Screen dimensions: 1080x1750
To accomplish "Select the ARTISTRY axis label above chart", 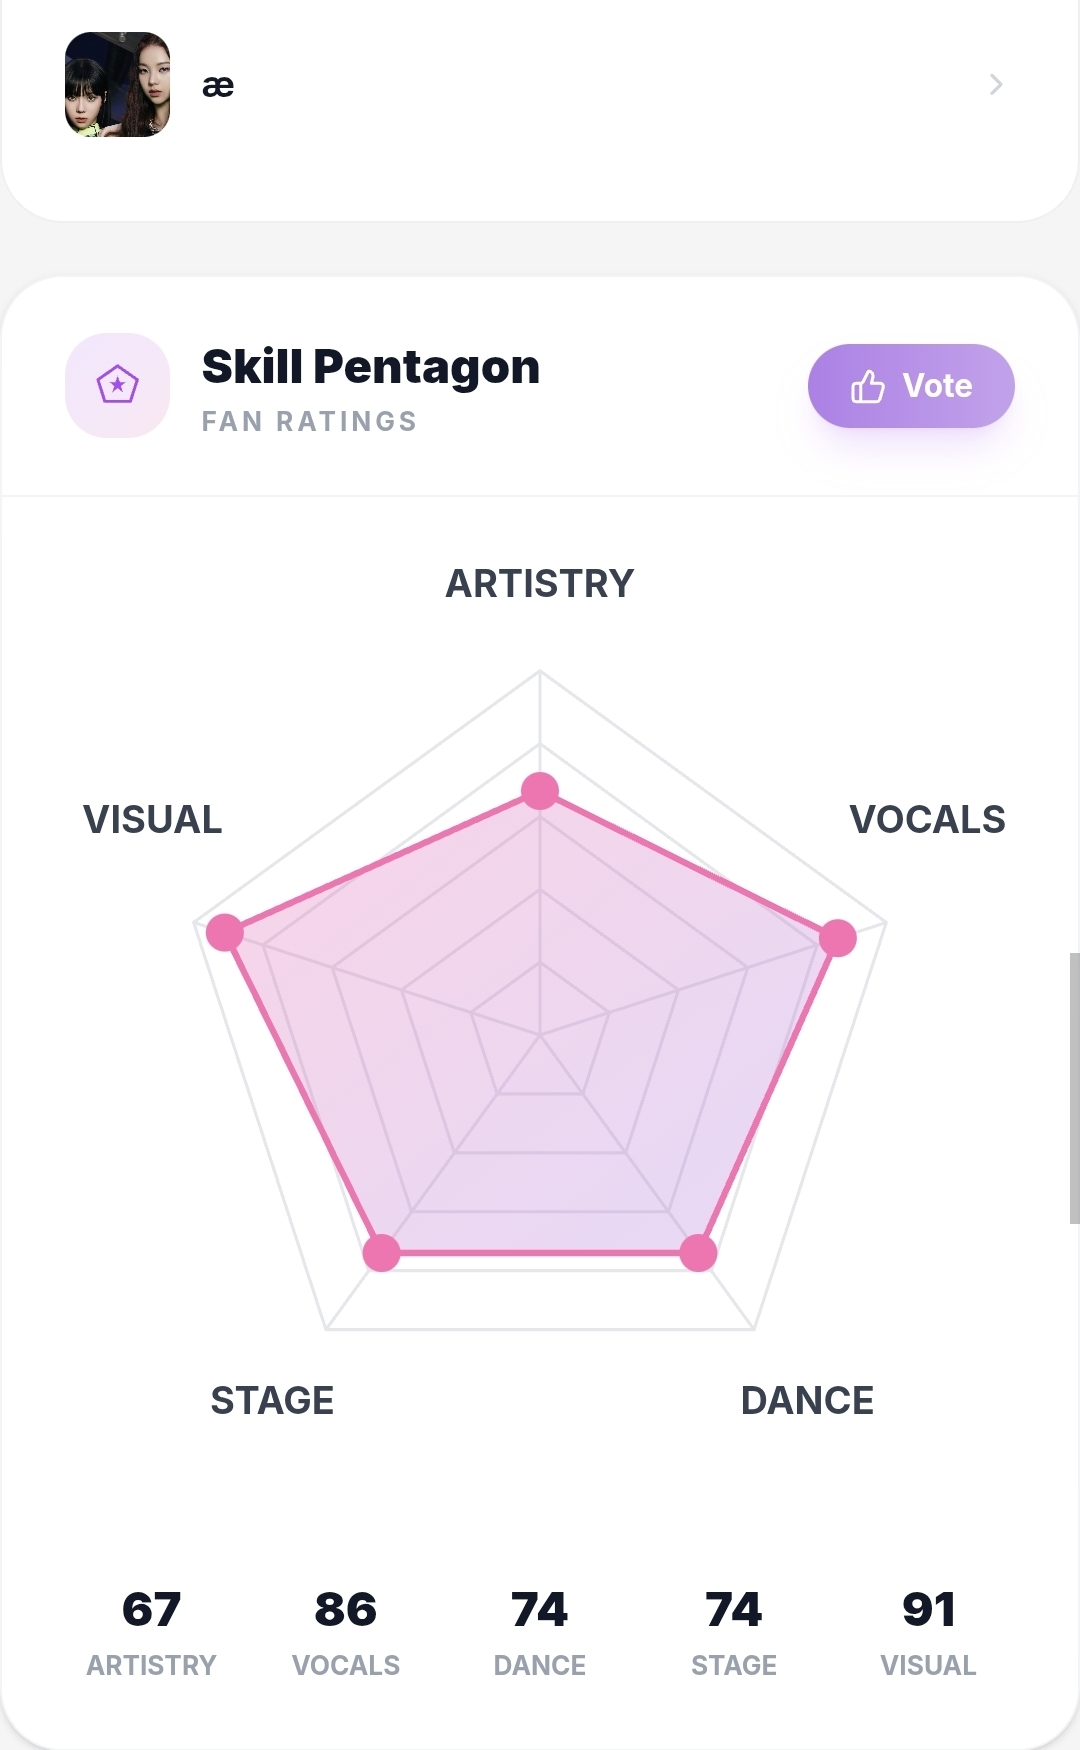I will [x=540, y=584].
